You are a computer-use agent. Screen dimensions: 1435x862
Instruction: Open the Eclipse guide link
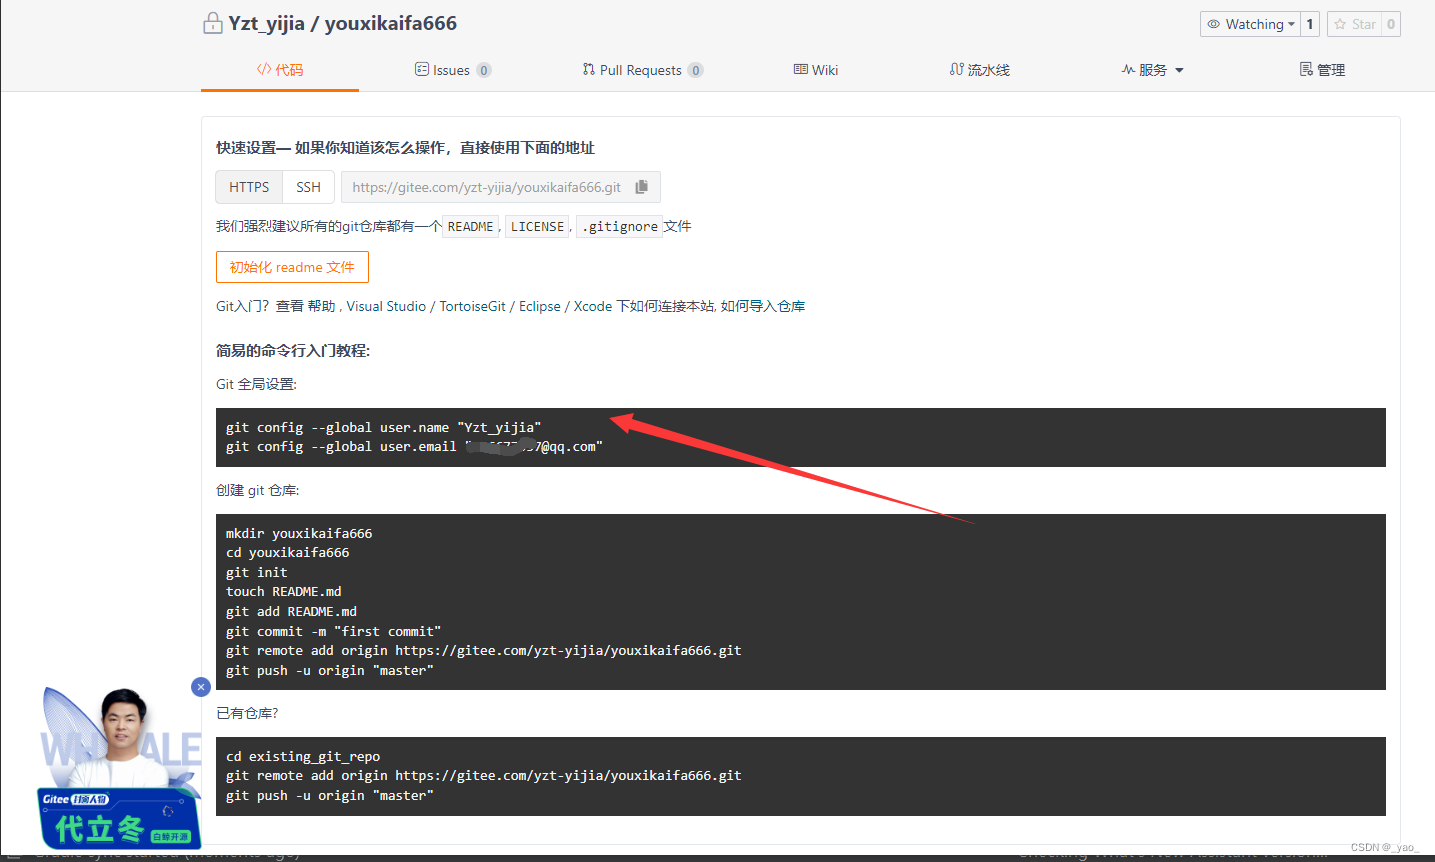pyautogui.click(x=540, y=306)
